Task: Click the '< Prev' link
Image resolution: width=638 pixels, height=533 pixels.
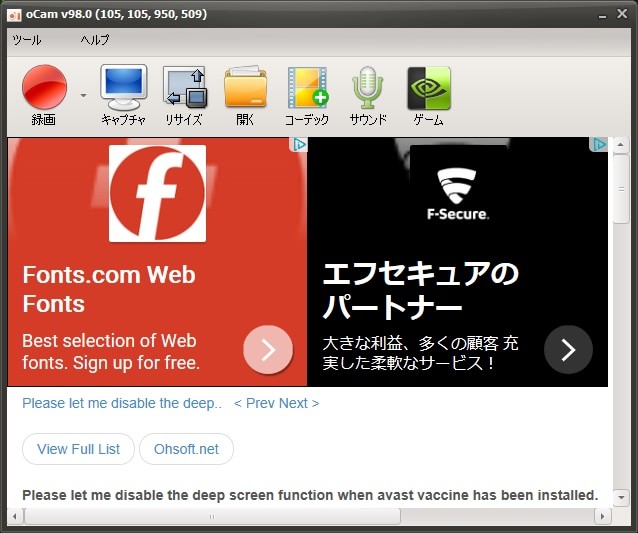Action: (254, 403)
